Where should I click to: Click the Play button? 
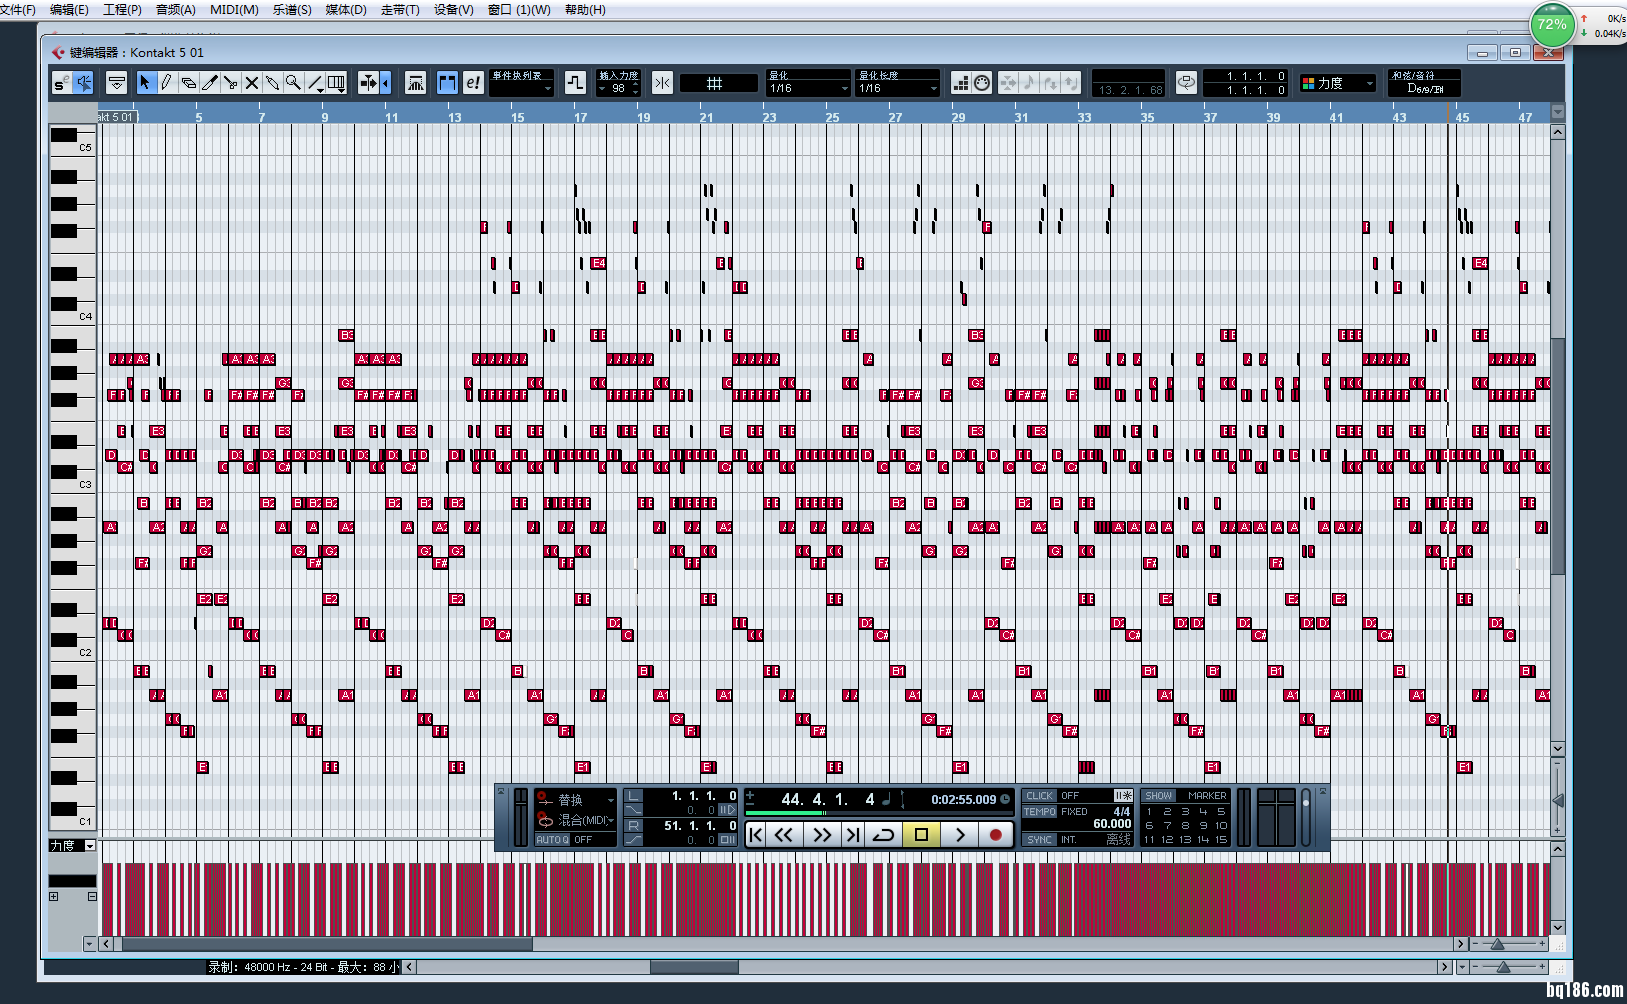(960, 834)
